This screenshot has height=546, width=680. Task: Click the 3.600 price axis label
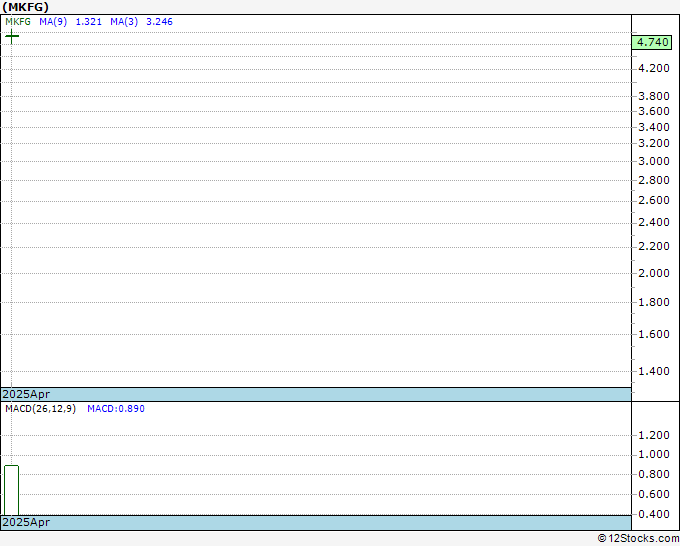[x=654, y=111]
